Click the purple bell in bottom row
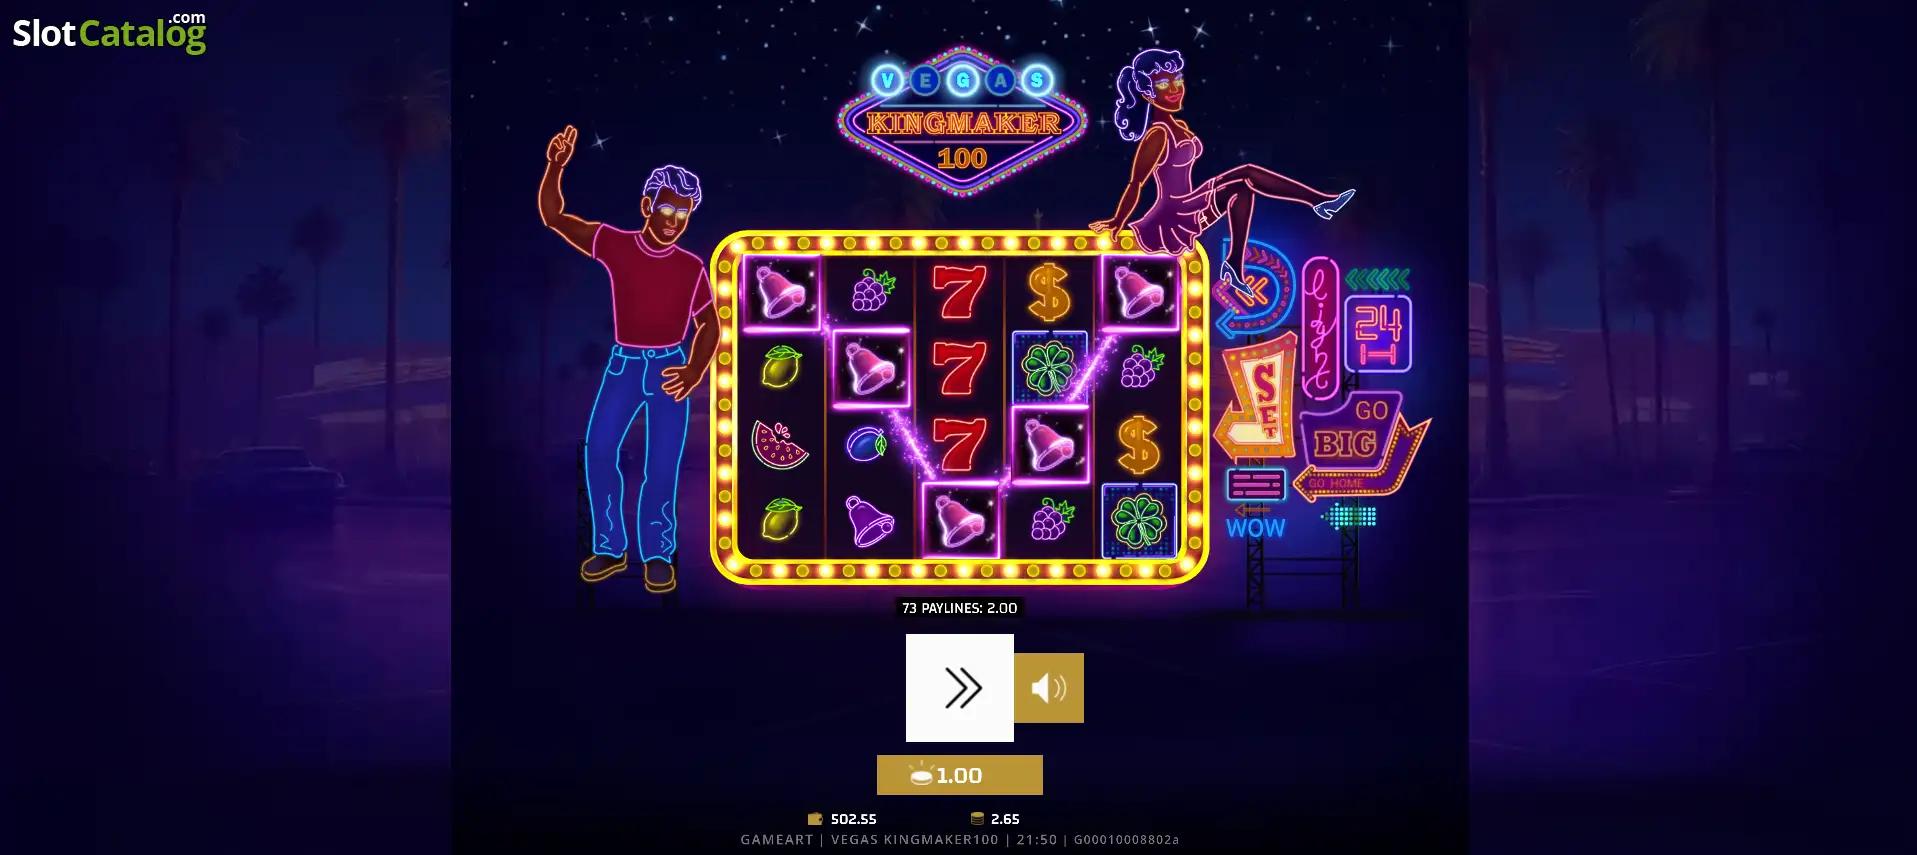 coord(869,520)
